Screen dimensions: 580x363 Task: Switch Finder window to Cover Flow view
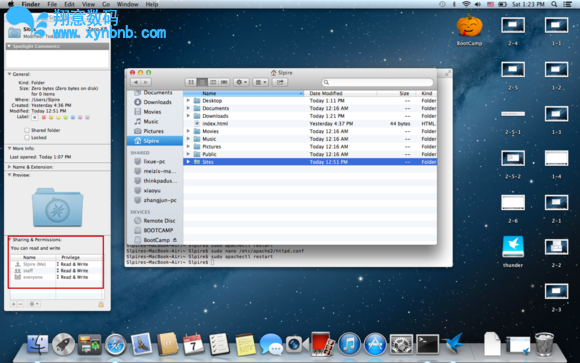point(224,82)
